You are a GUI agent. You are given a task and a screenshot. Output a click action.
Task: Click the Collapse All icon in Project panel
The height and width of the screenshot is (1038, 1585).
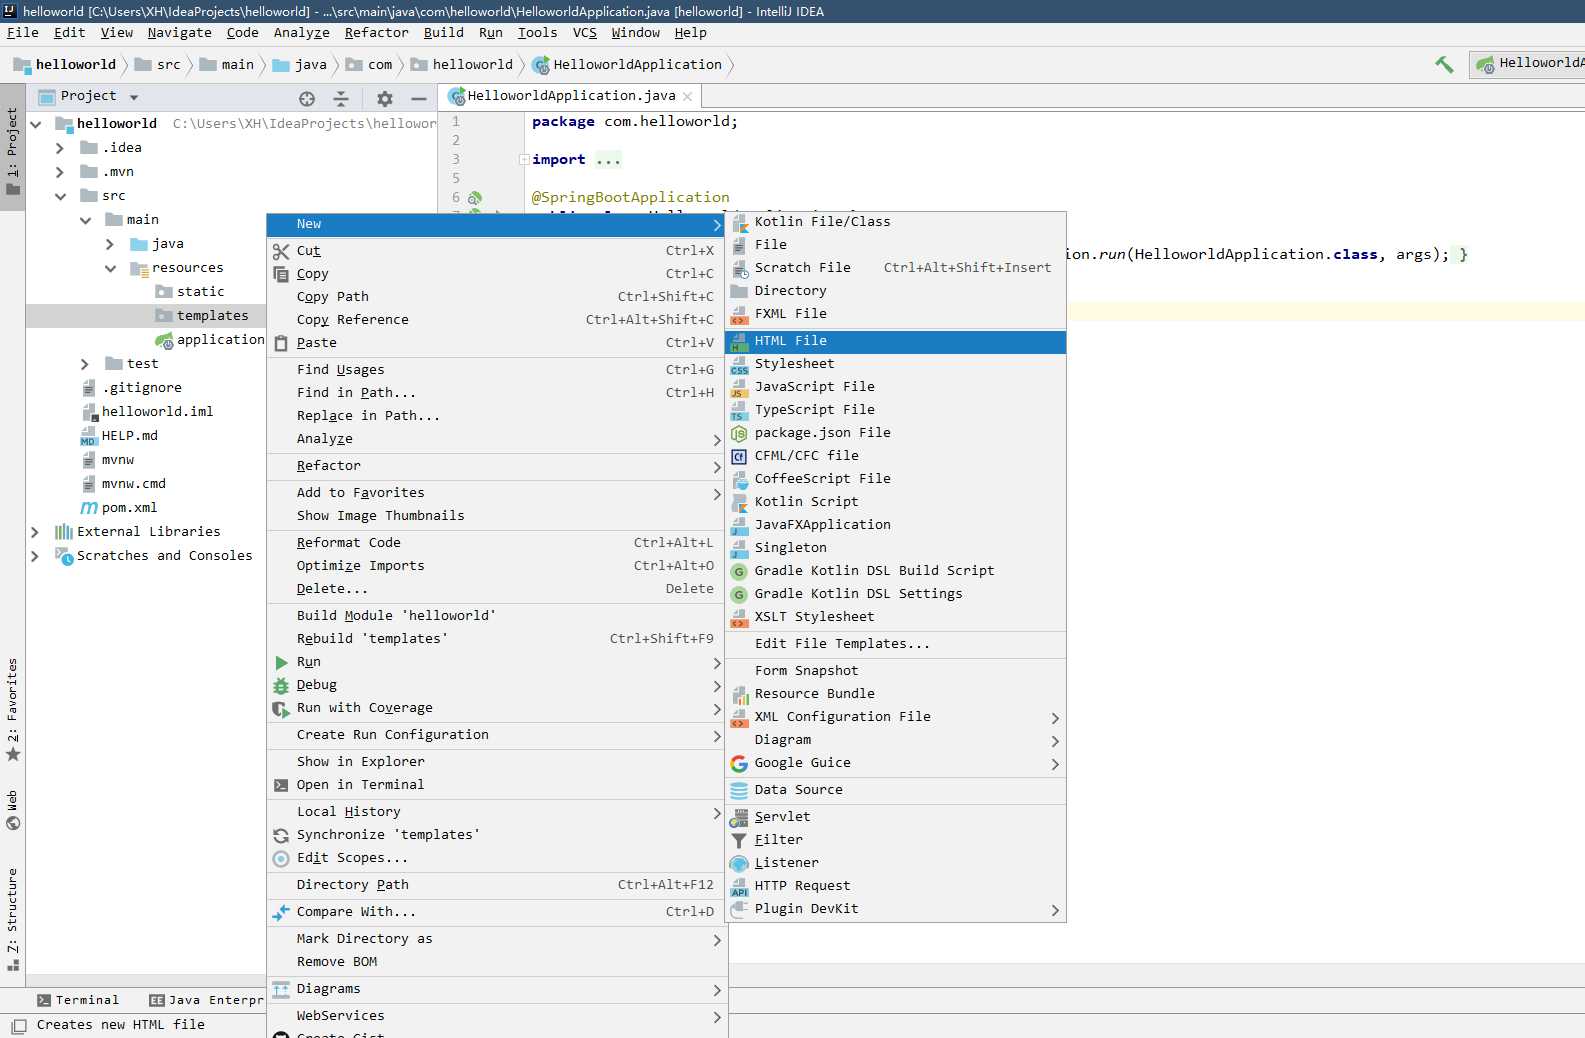[x=341, y=98]
